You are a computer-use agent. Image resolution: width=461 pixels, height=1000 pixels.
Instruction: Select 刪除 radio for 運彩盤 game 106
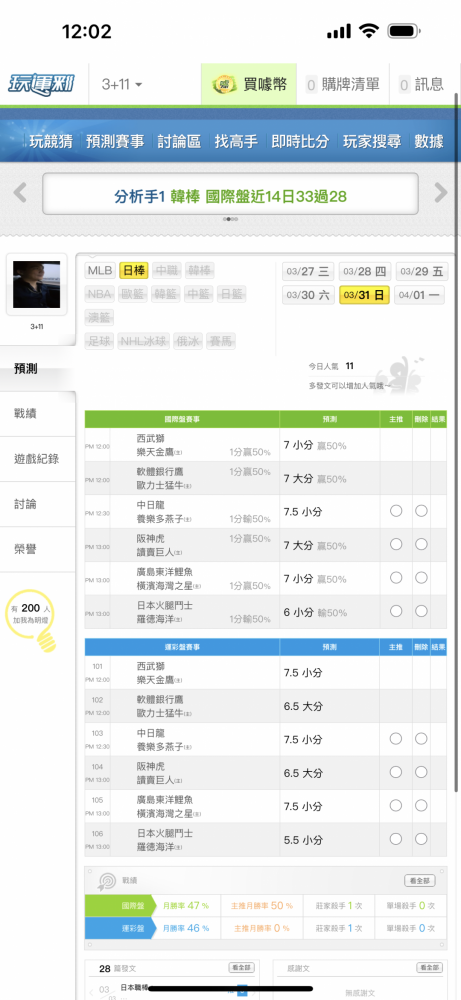click(x=421, y=839)
